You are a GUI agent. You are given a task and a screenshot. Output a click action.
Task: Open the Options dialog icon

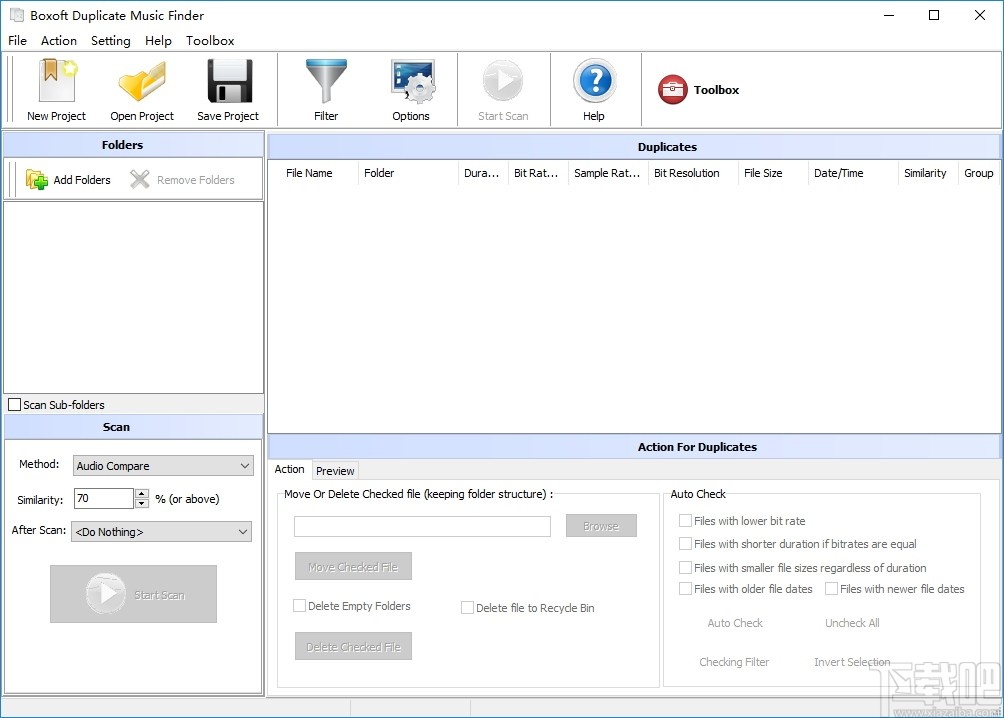point(411,88)
